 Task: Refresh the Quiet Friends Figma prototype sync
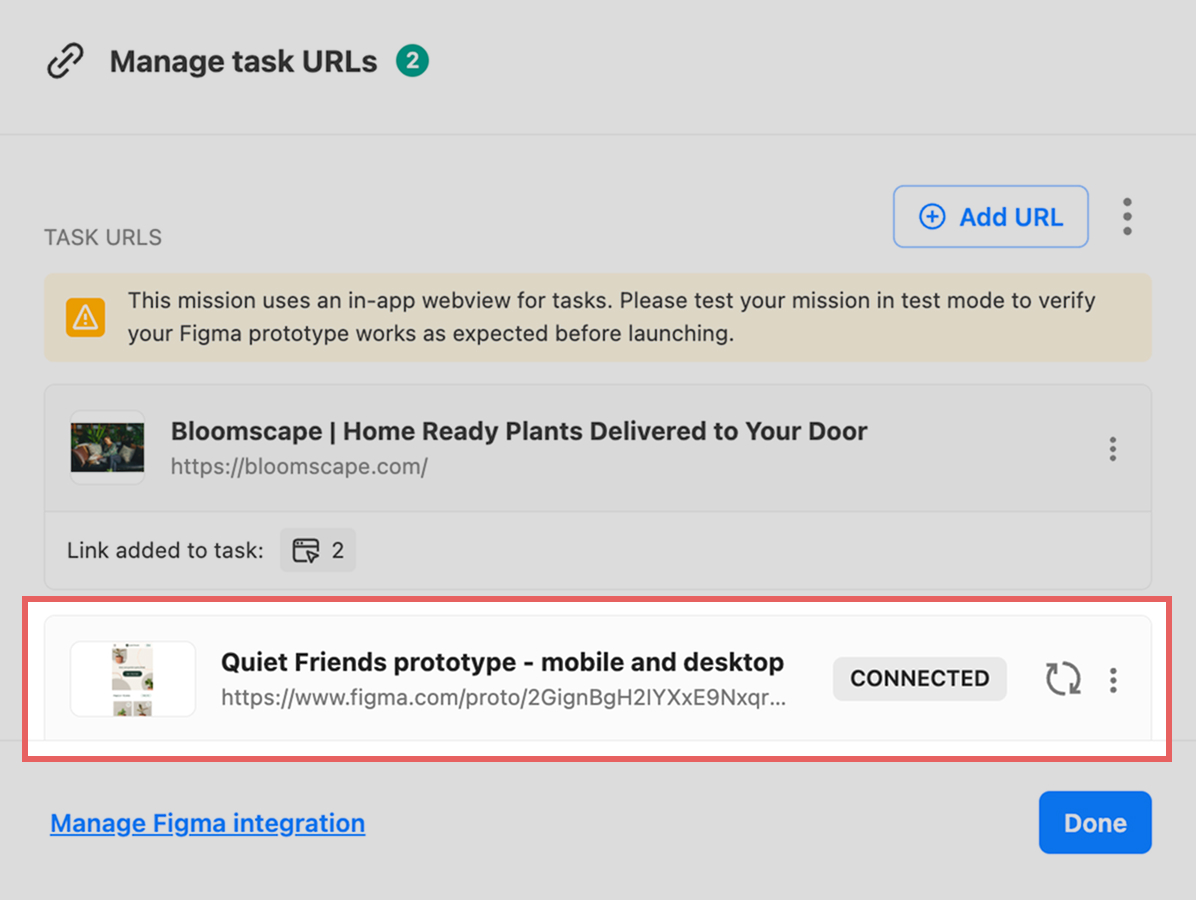[x=1063, y=679]
